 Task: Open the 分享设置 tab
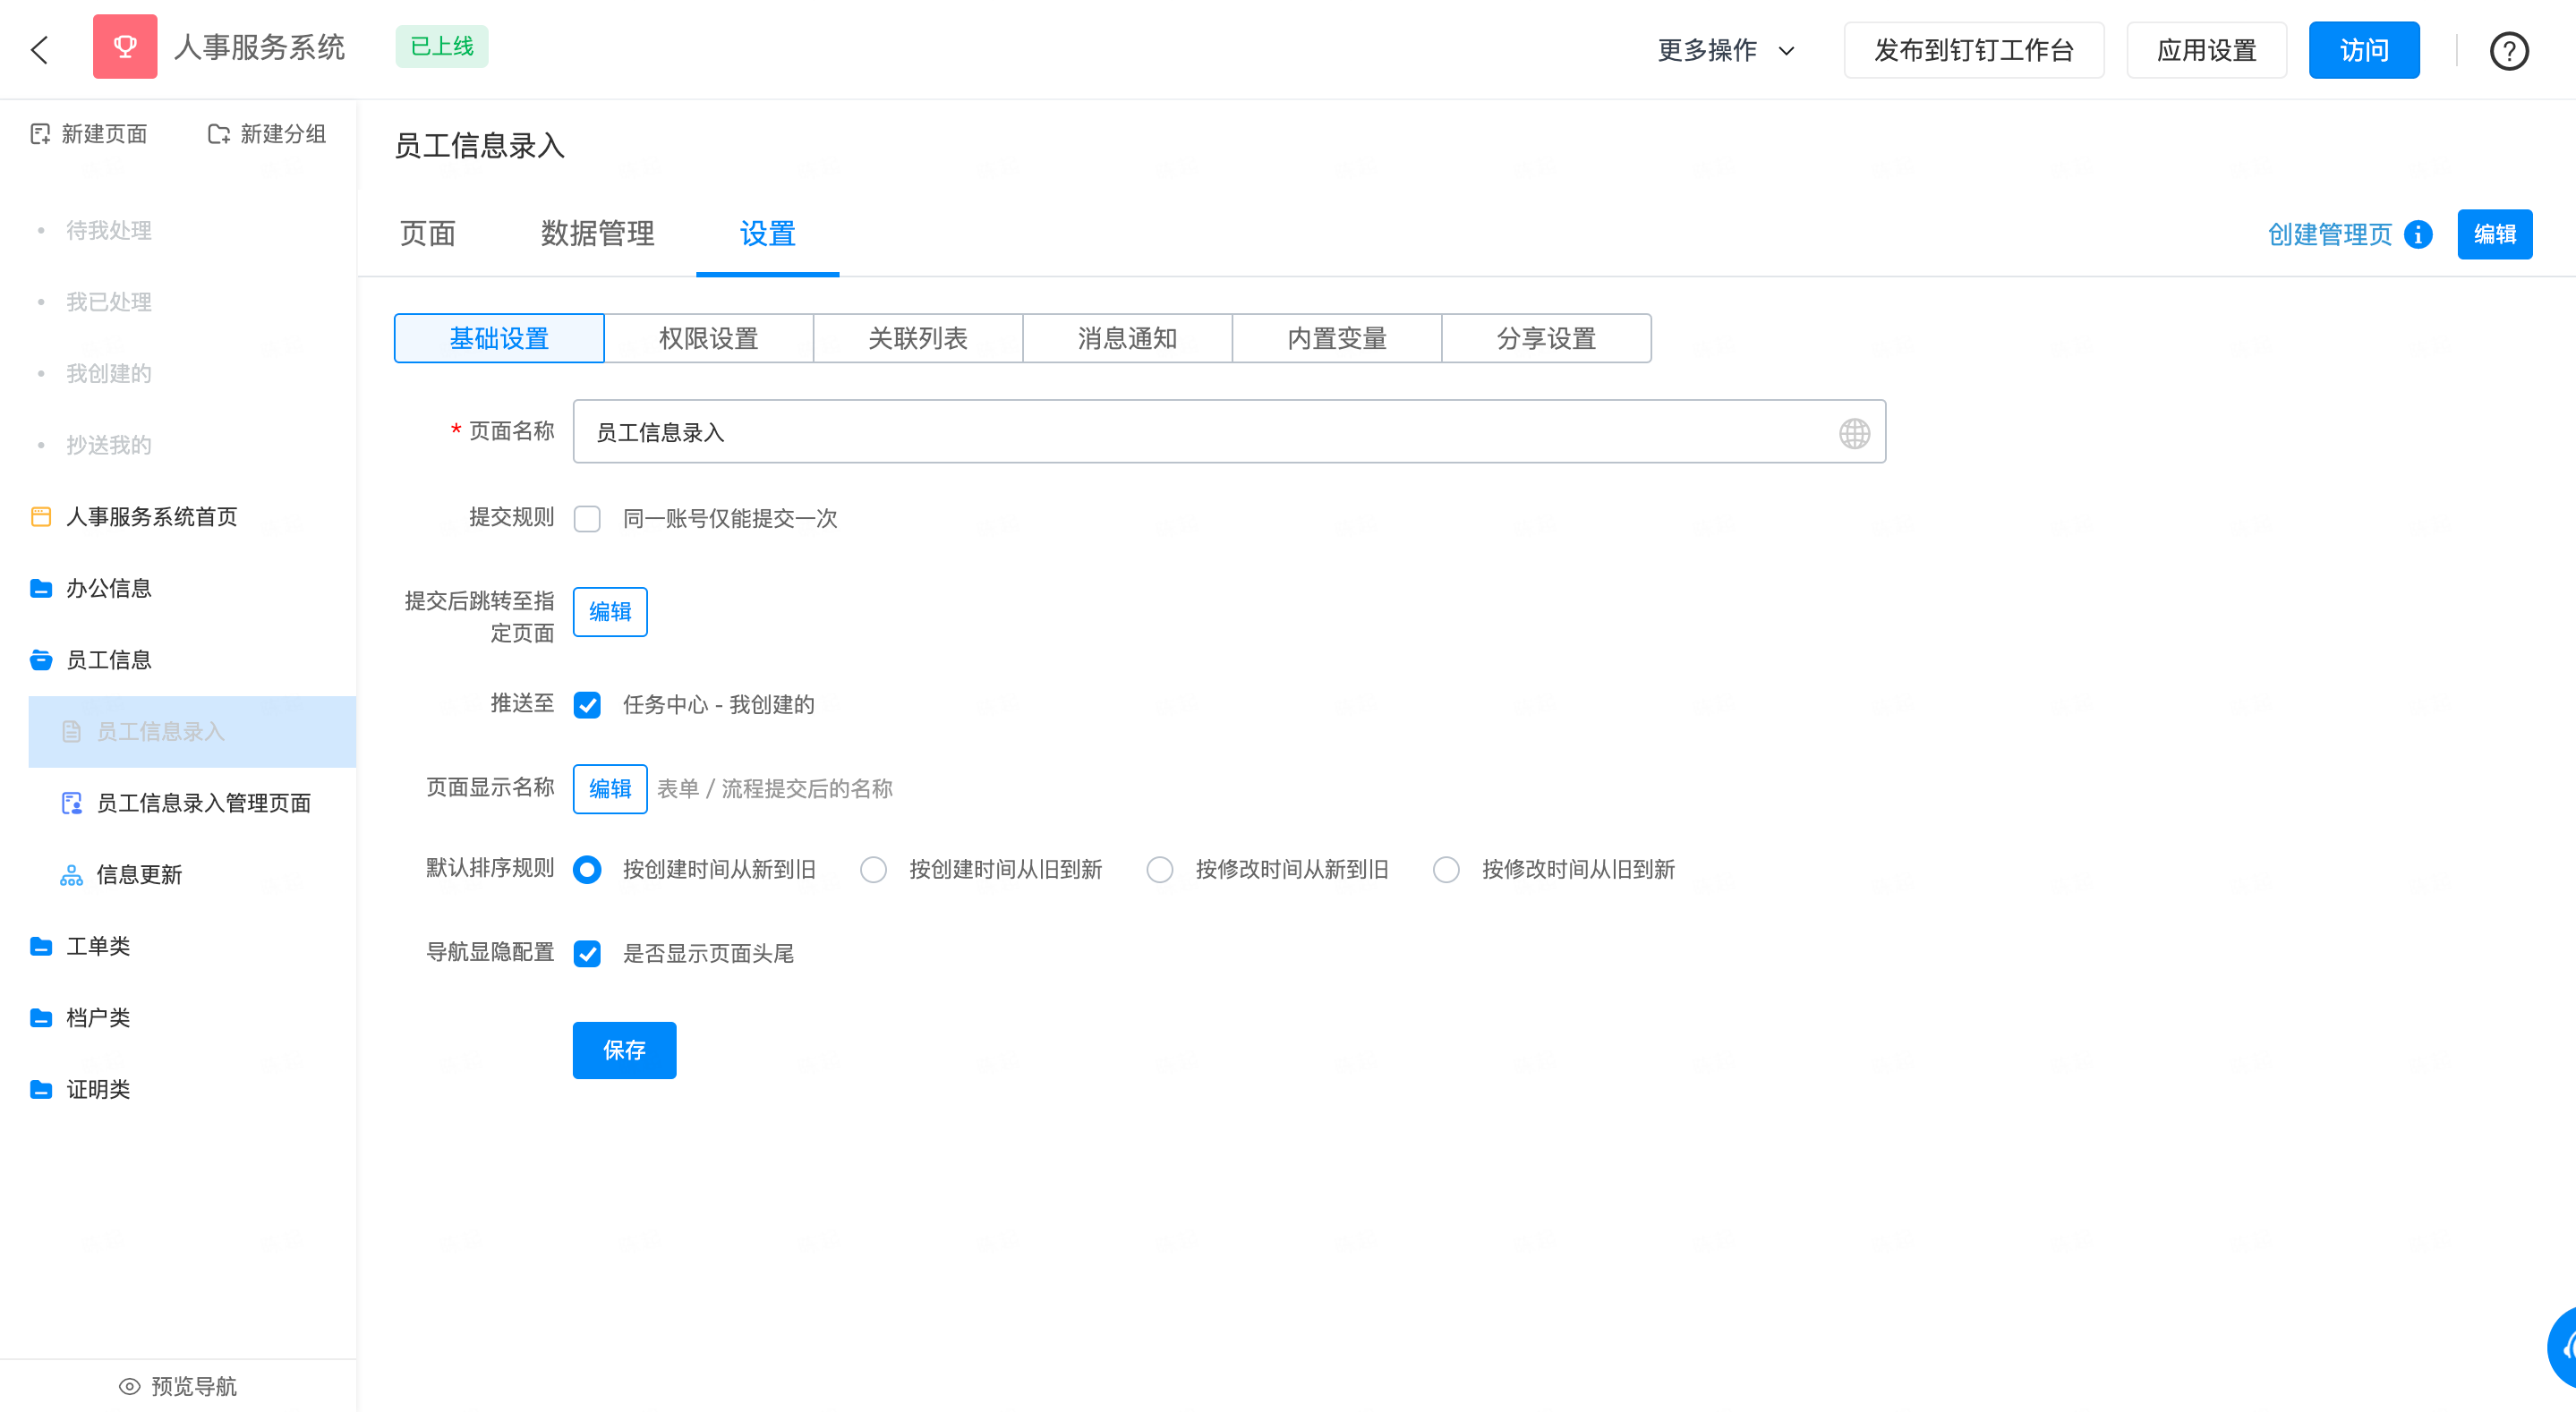[x=1545, y=338]
